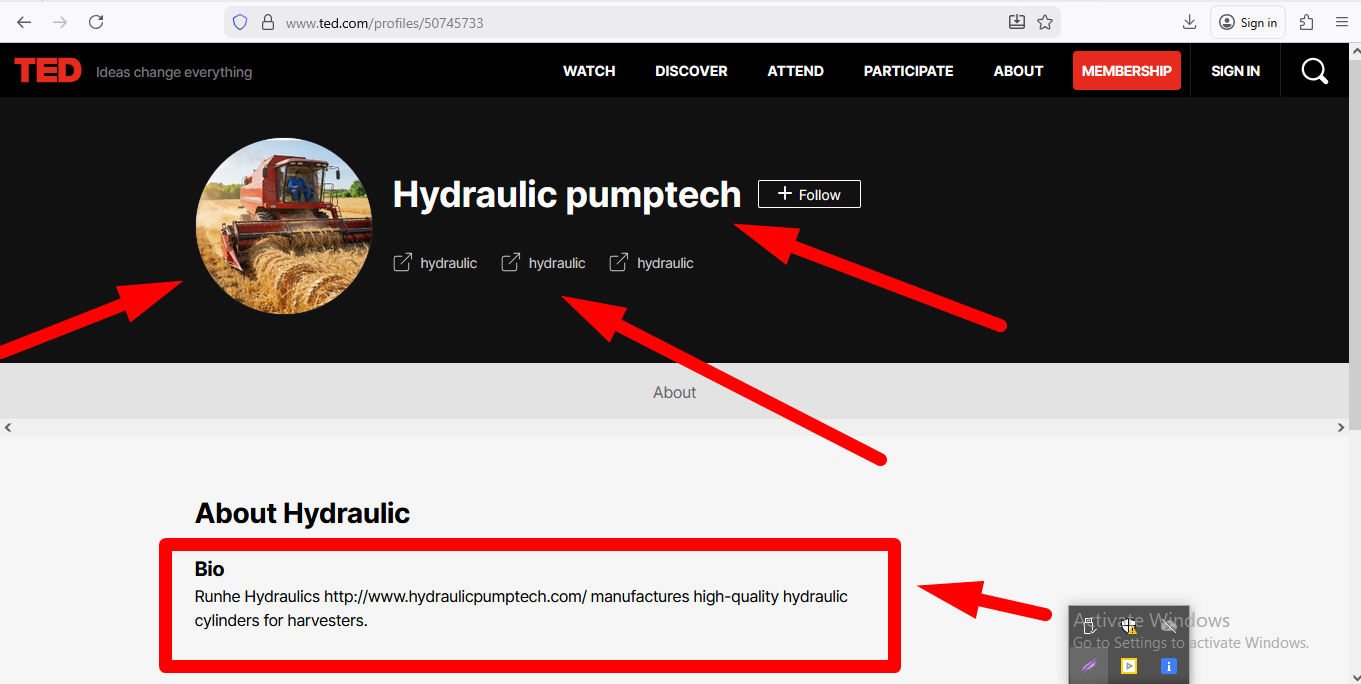Viewport: 1361px width, 684px height.
Task: Click the right horizontal scroll arrow
Action: (1341, 427)
